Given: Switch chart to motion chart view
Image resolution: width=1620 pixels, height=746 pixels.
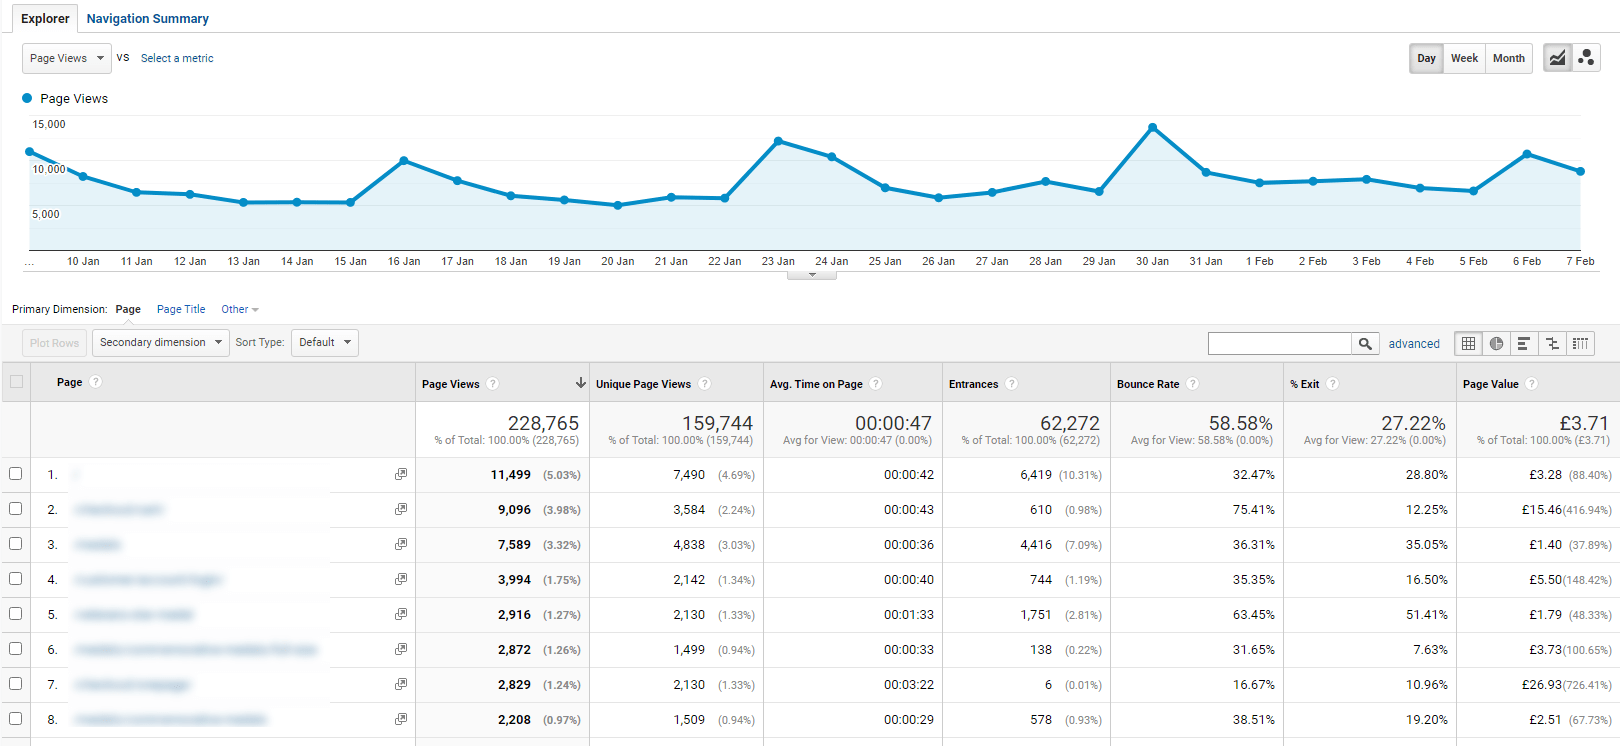Looking at the screenshot, I should click(1586, 58).
